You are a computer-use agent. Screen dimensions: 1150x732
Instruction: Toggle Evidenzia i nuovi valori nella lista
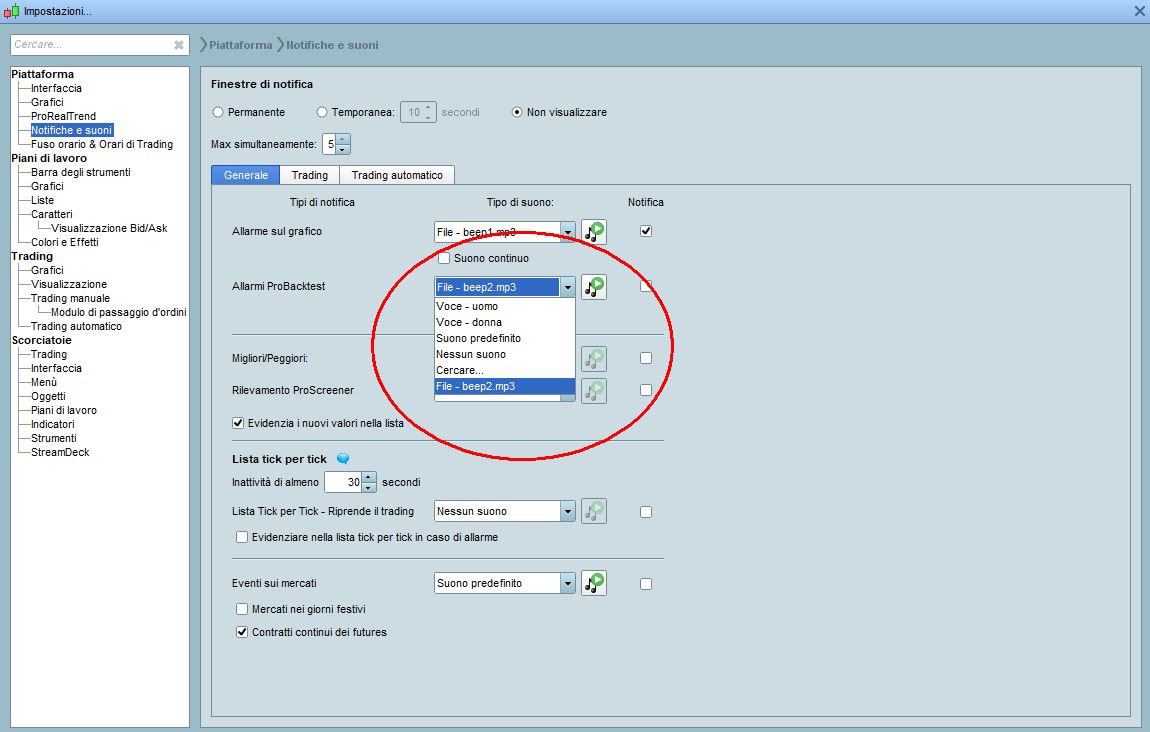[238, 423]
